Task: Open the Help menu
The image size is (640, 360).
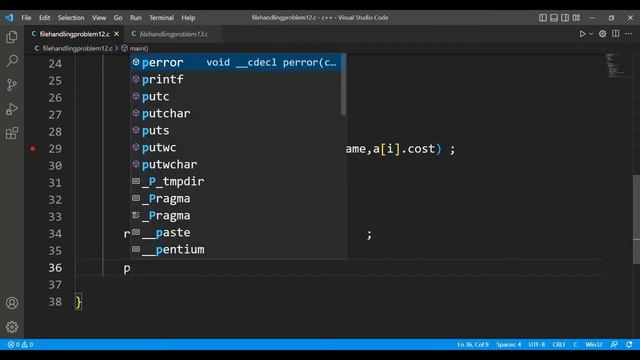Action: [188, 18]
